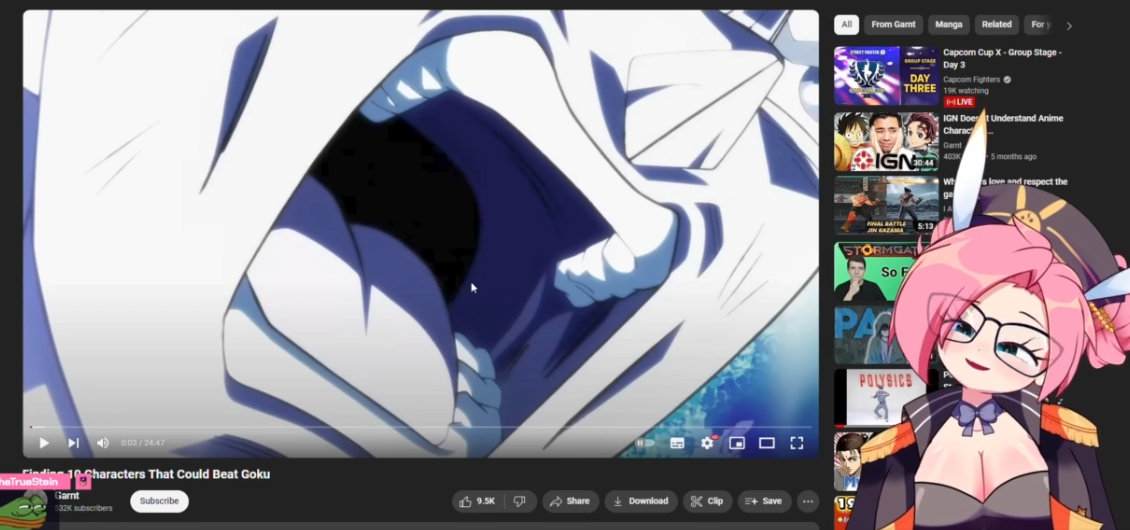Turn on subtitles/closed captions
Screen dimensions: 1130x530
tap(677, 443)
